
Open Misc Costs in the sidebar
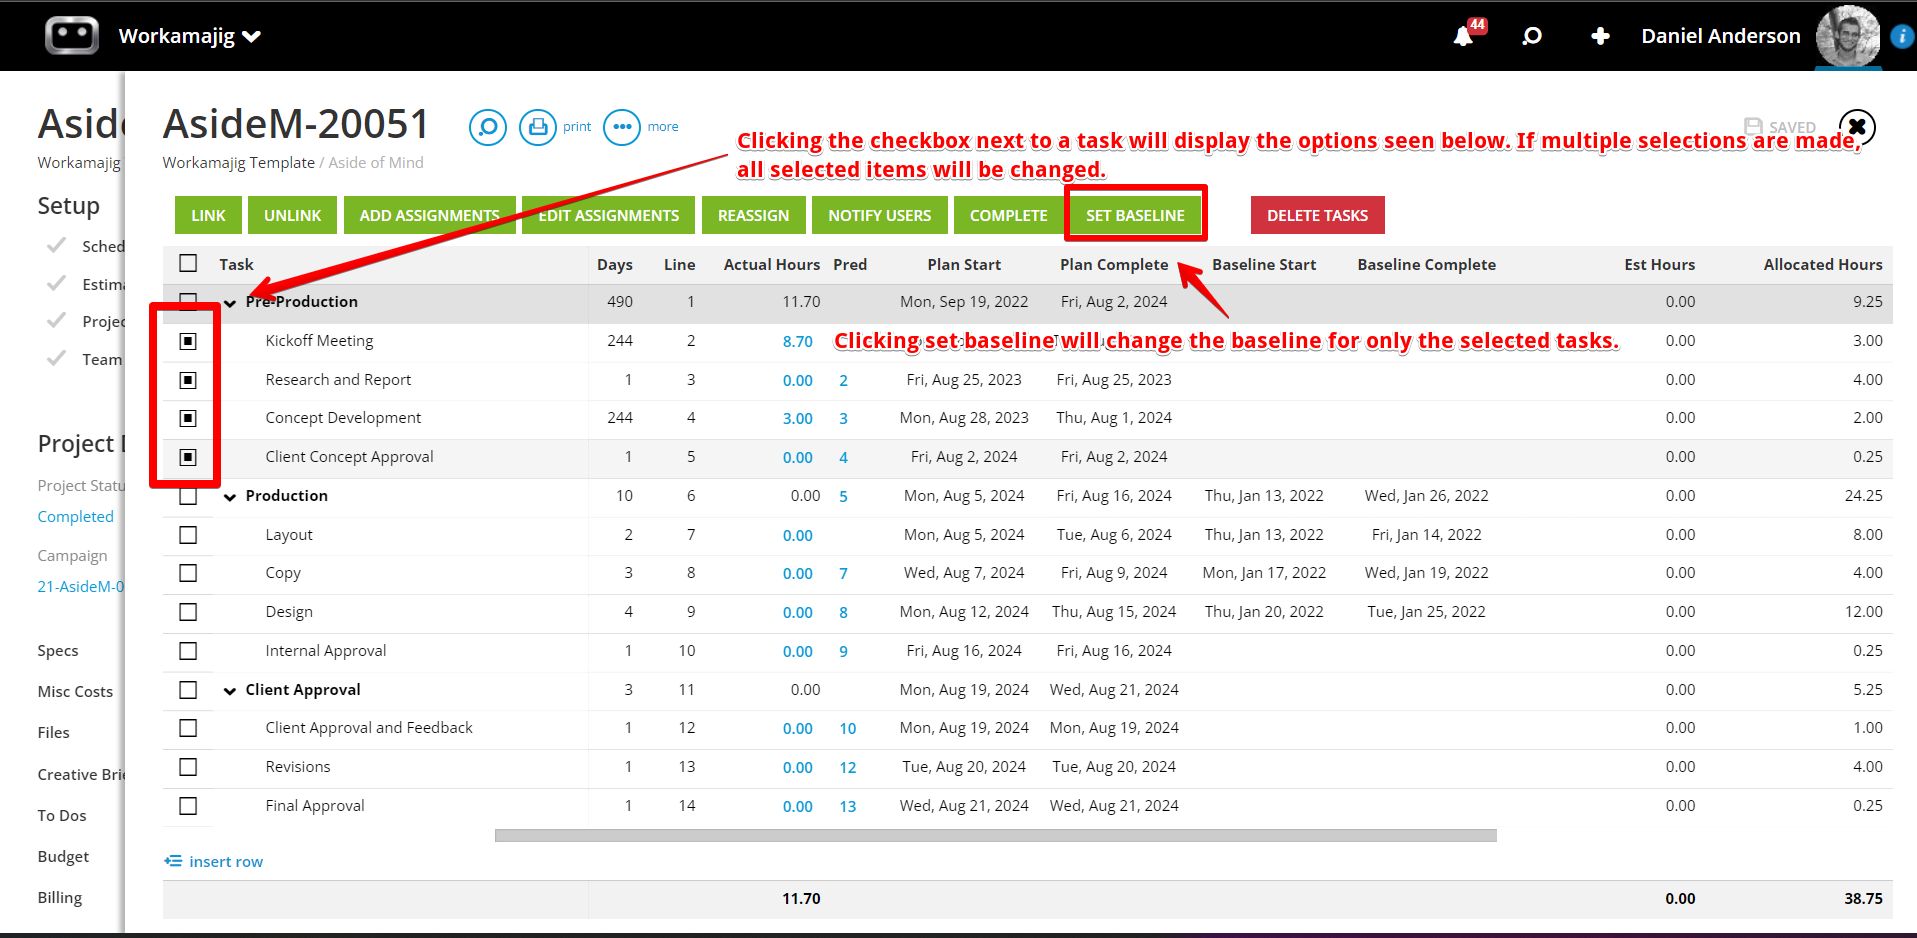coord(75,691)
